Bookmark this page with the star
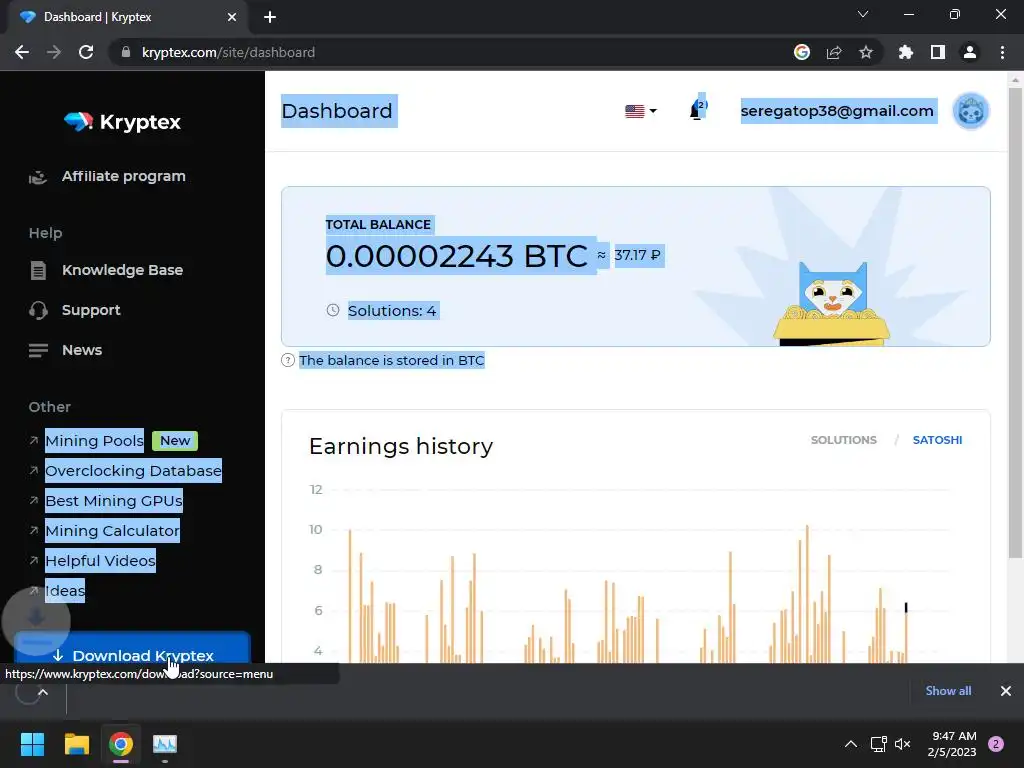The height and width of the screenshot is (768, 1024). point(866,52)
